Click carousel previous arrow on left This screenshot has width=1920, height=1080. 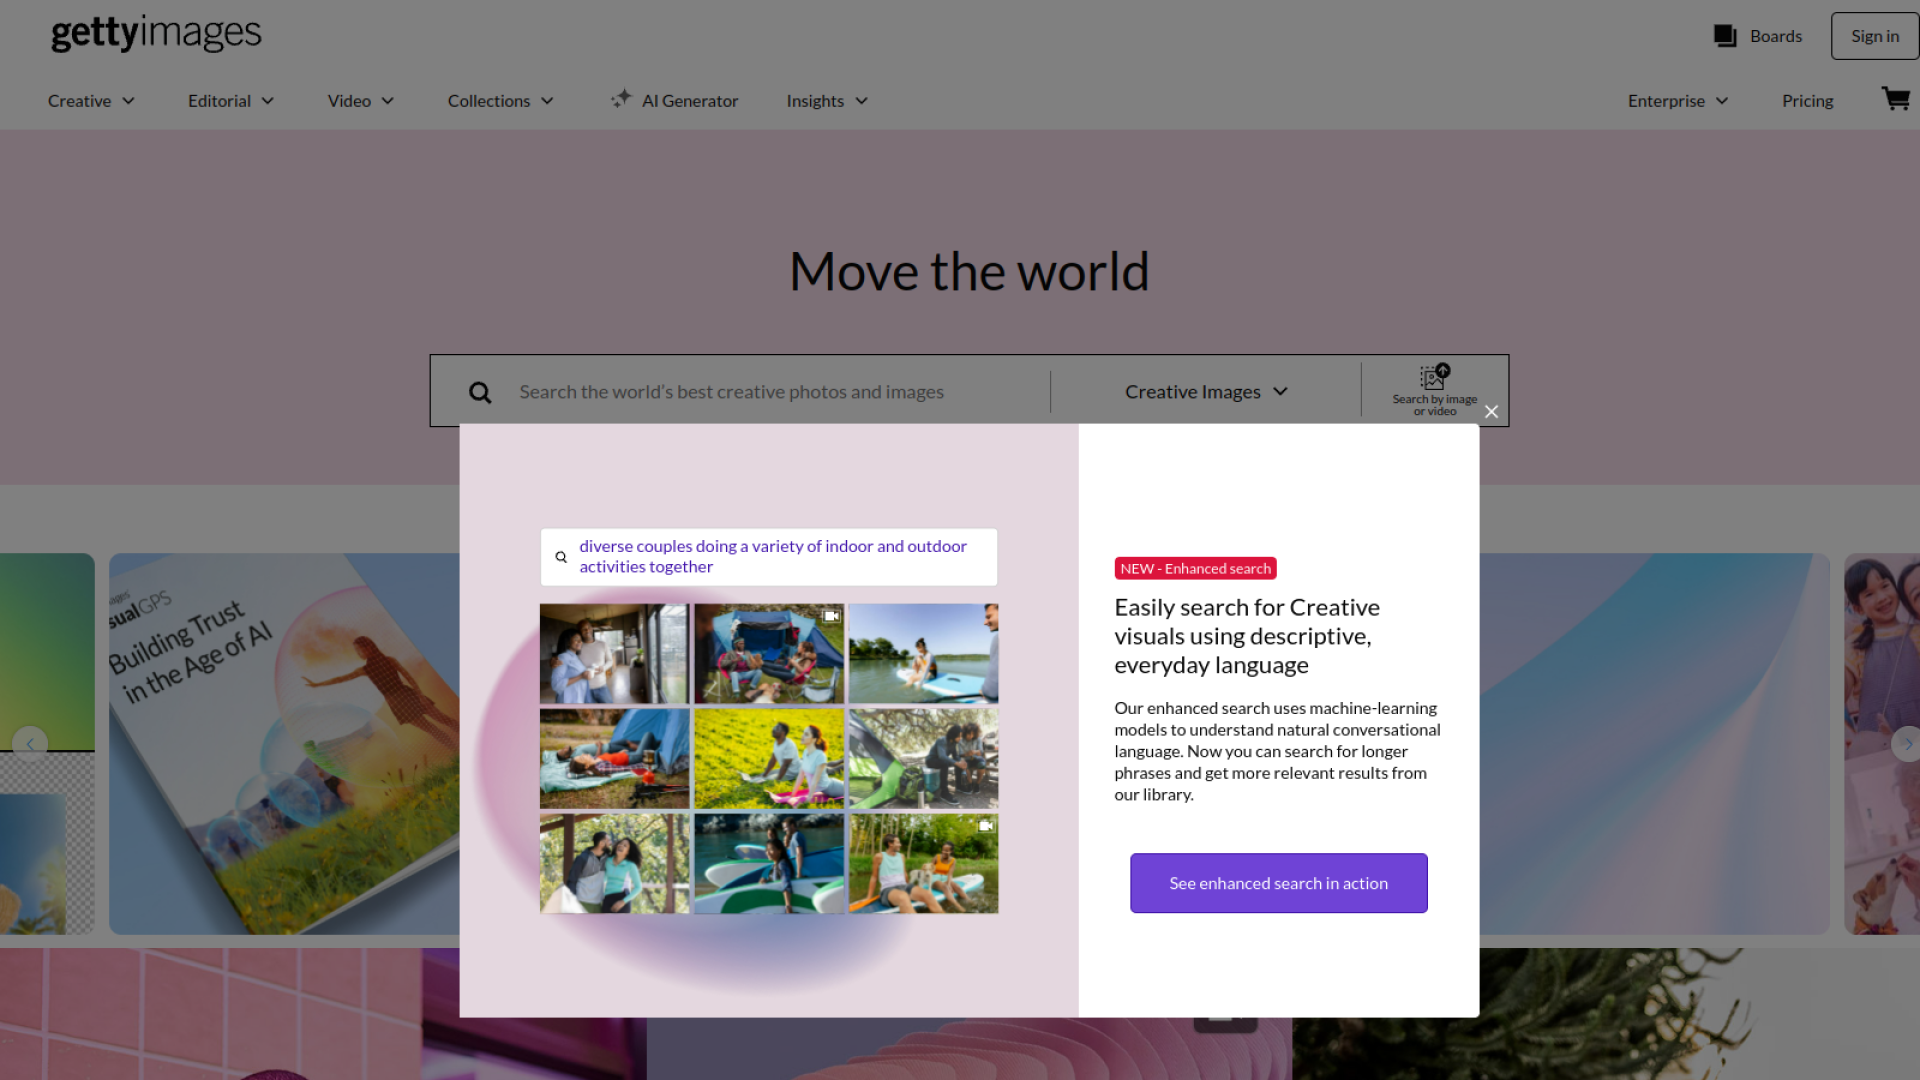tap(30, 743)
